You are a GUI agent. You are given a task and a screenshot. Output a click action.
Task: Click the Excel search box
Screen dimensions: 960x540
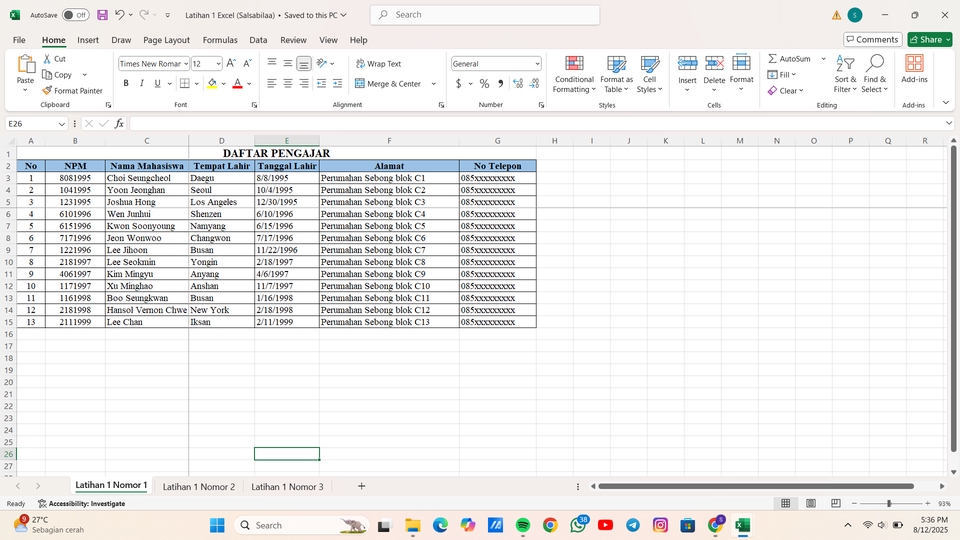[485, 15]
